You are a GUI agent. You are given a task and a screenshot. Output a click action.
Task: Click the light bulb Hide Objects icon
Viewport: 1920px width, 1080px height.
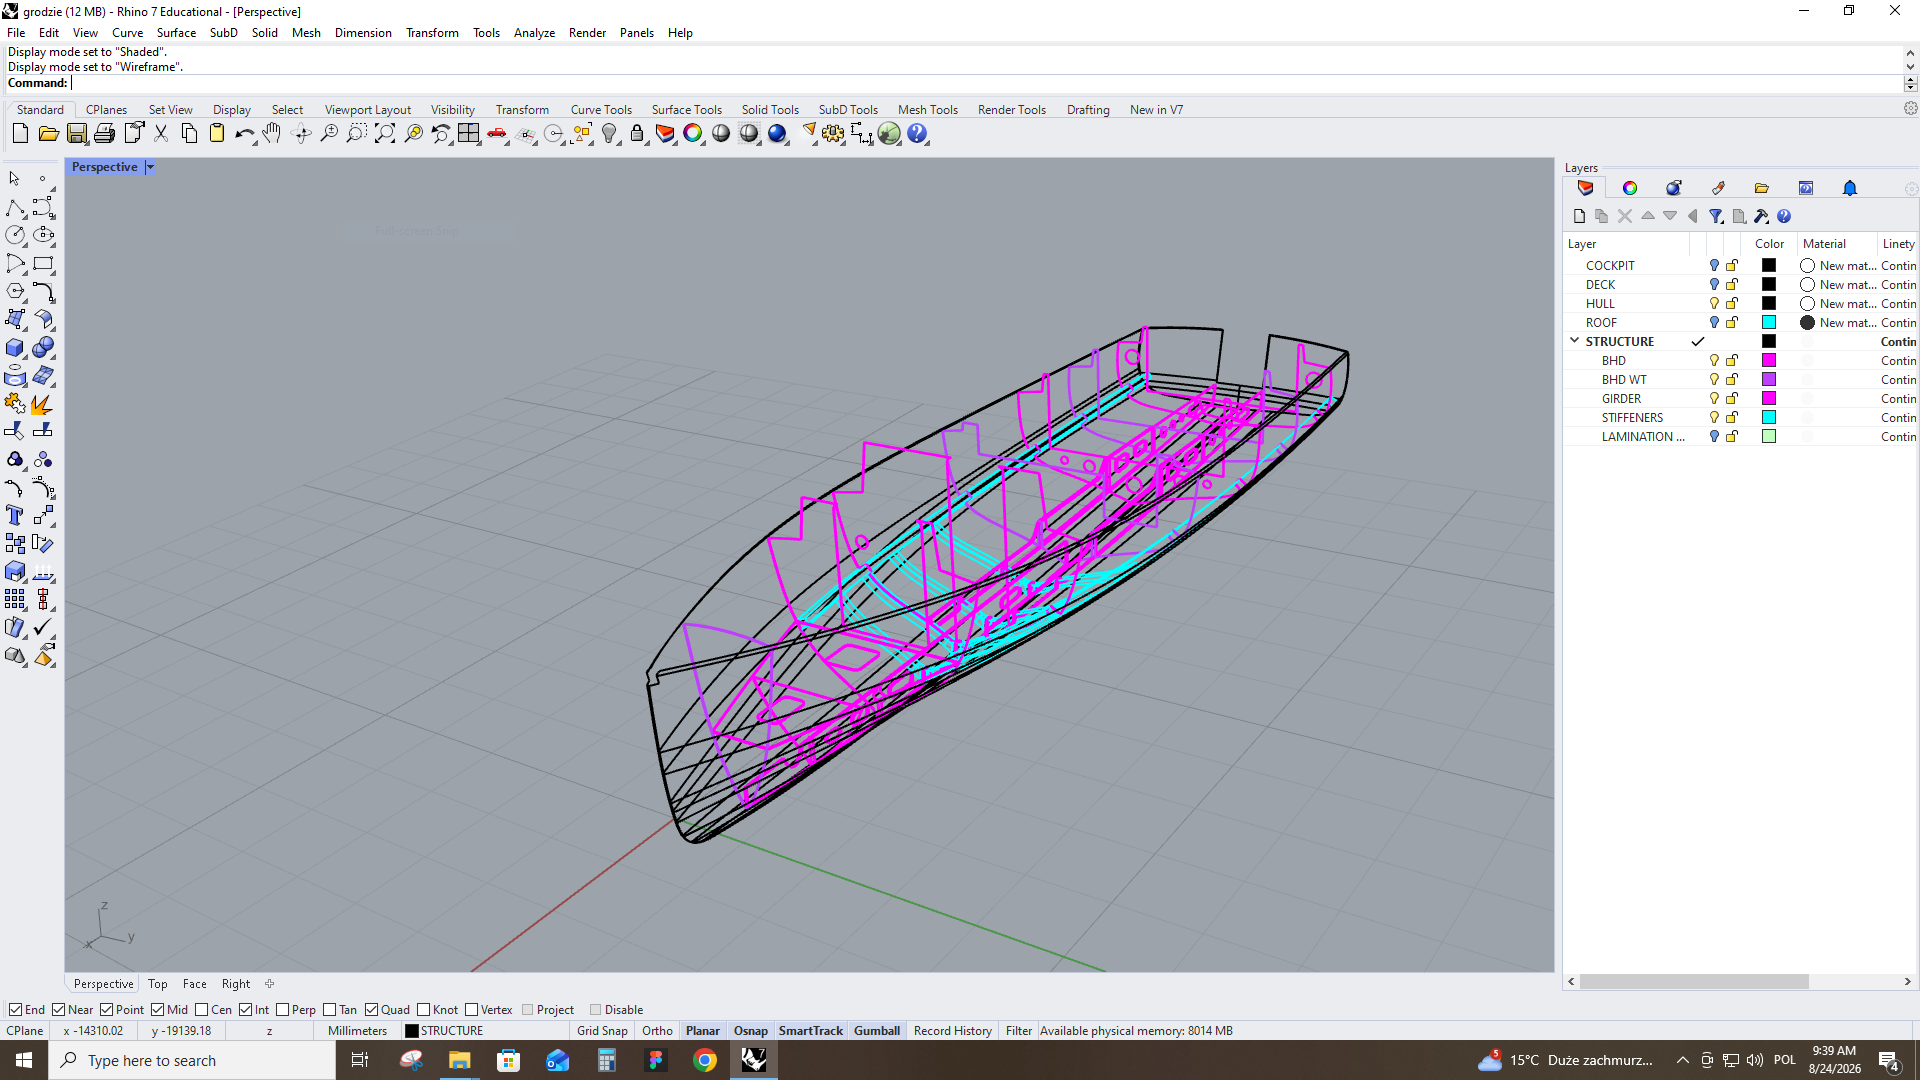pyautogui.click(x=609, y=134)
